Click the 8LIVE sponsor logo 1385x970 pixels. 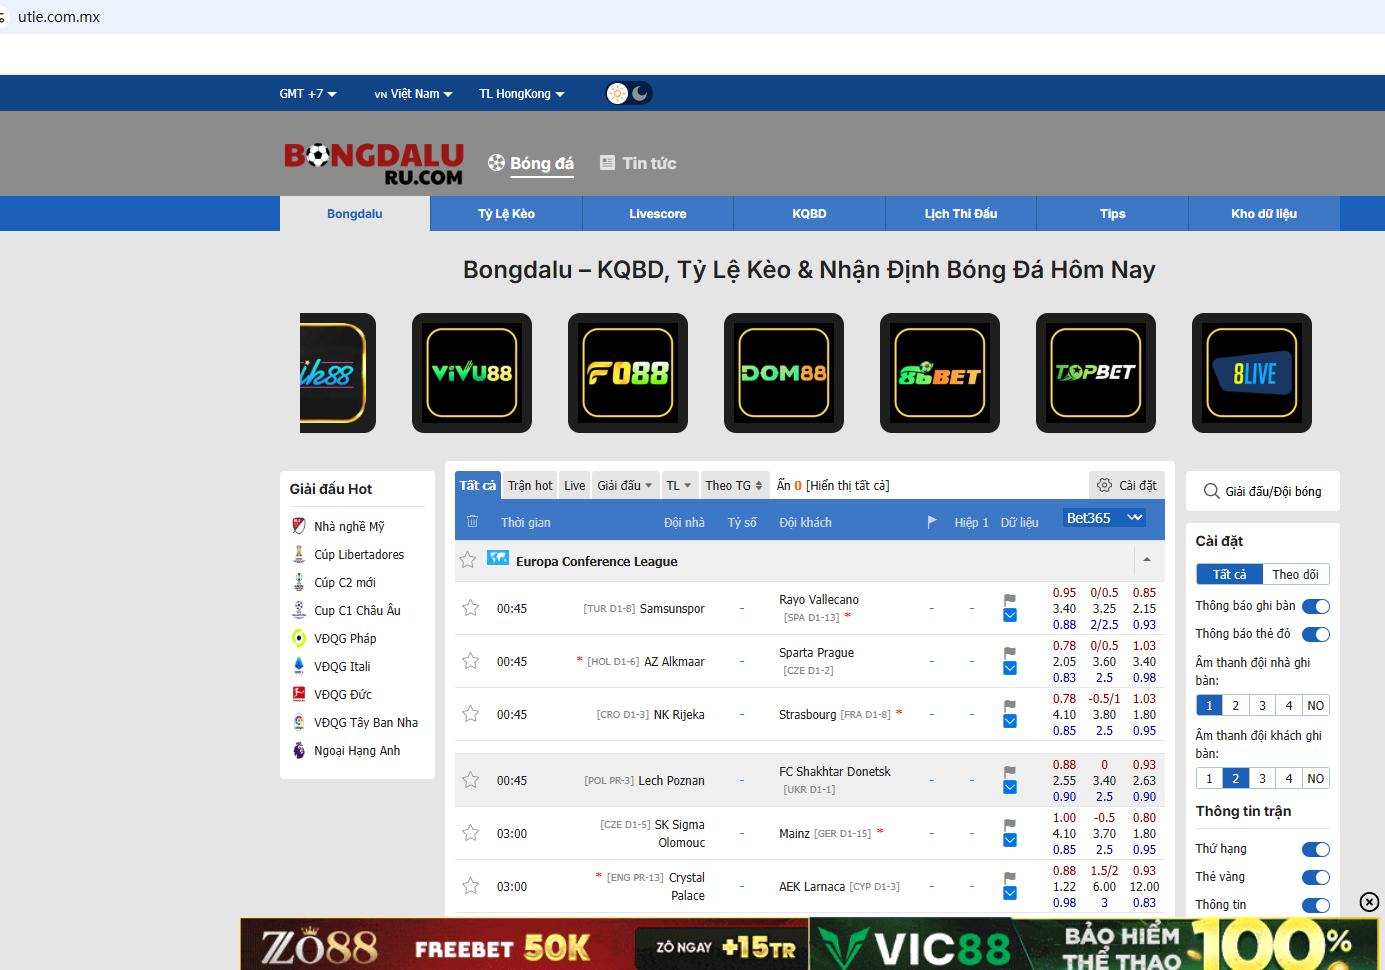click(x=1252, y=373)
